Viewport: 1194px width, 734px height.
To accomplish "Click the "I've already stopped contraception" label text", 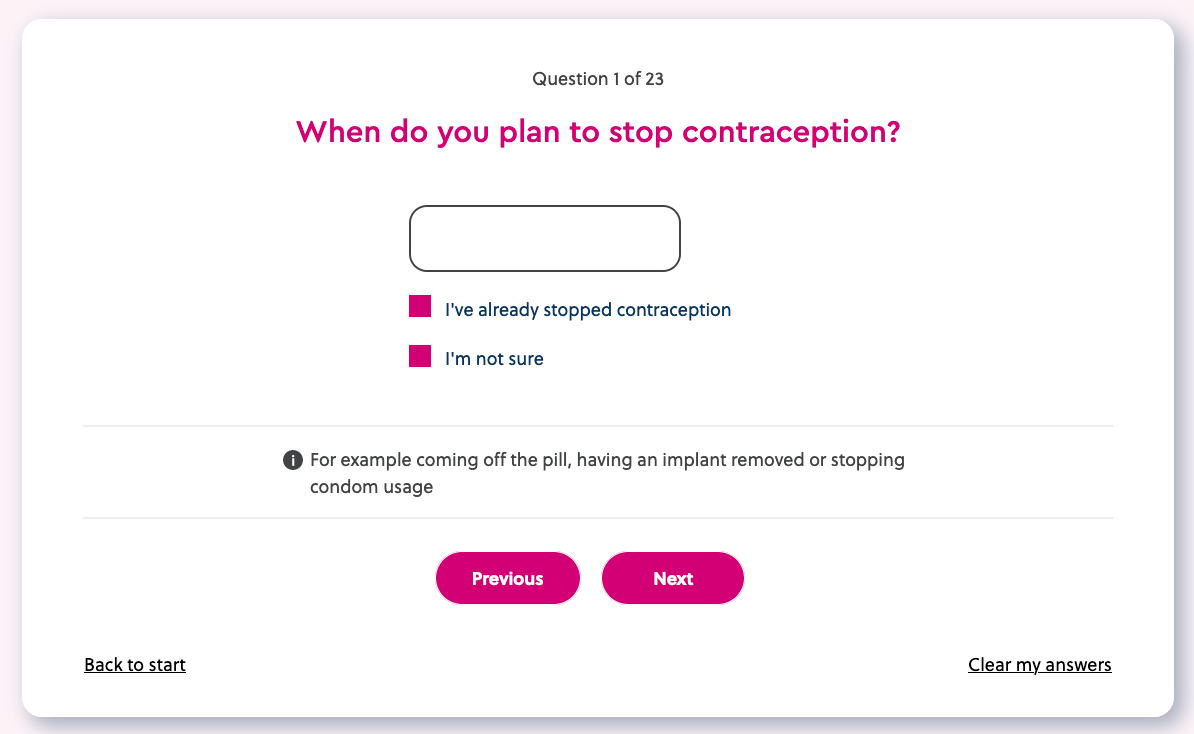I will pyautogui.click(x=588, y=310).
